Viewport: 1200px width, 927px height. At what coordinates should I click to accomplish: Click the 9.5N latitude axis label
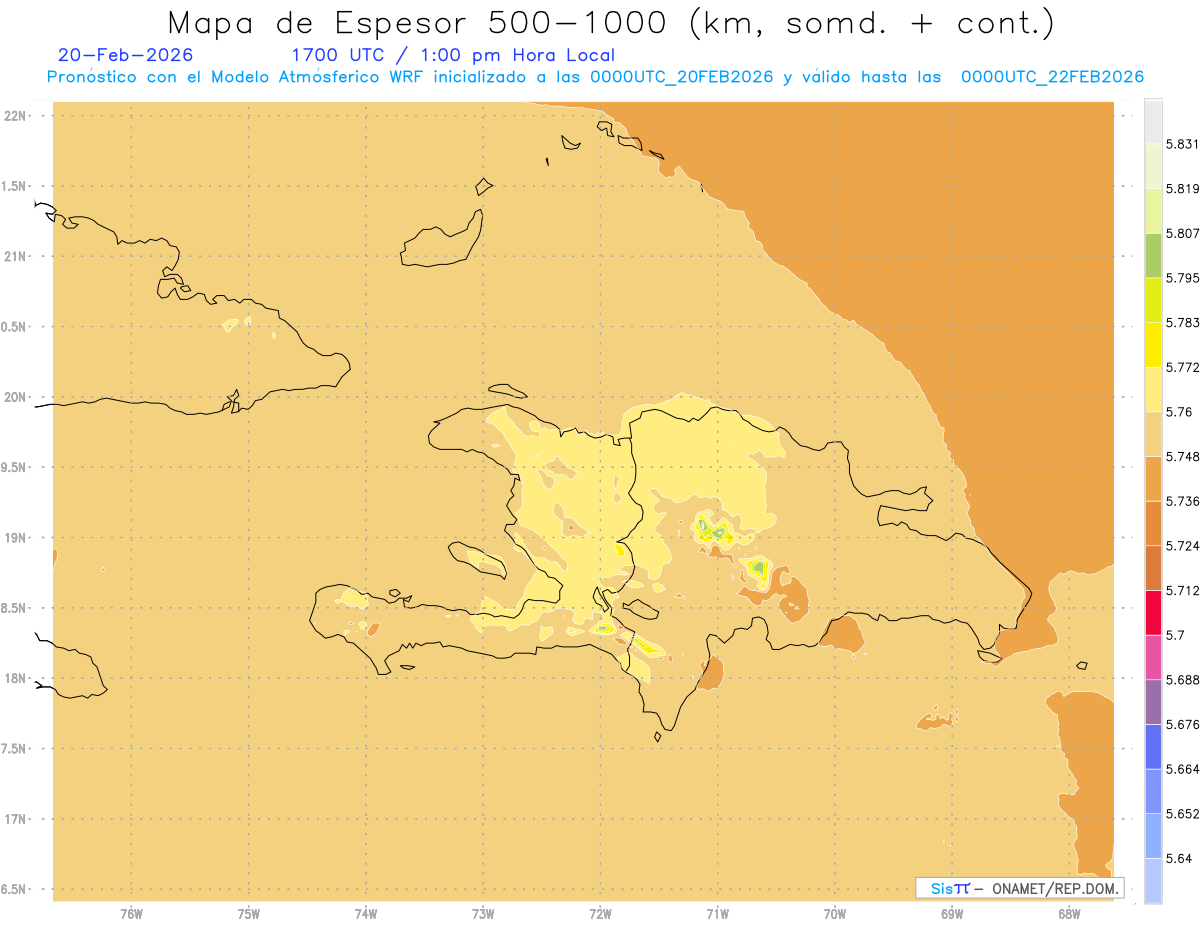14,467
